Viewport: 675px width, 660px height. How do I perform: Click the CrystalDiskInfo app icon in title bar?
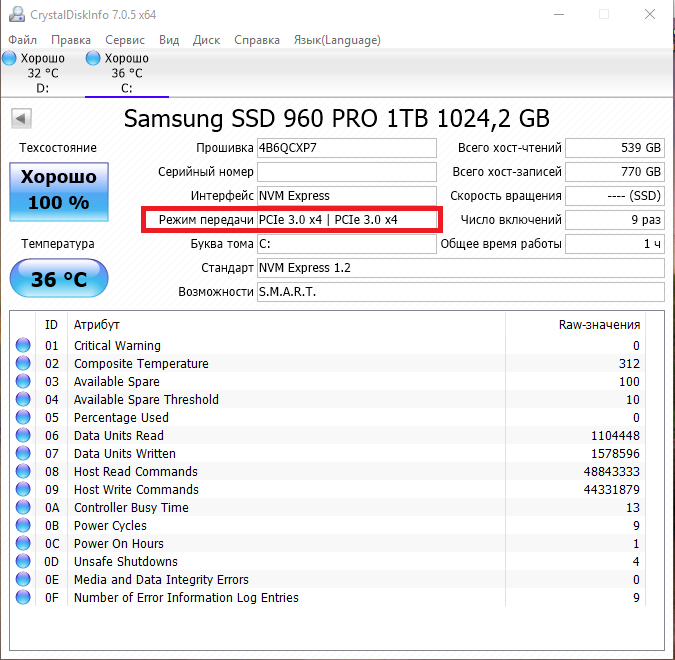click(17, 14)
